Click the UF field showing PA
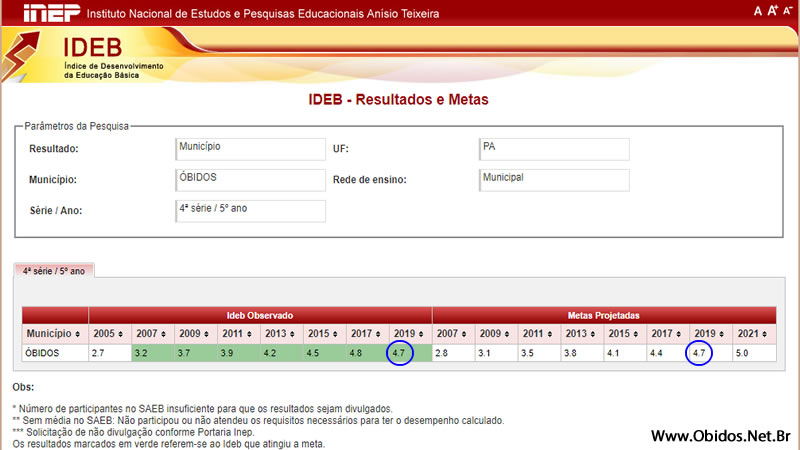800x450 pixels. (554, 149)
